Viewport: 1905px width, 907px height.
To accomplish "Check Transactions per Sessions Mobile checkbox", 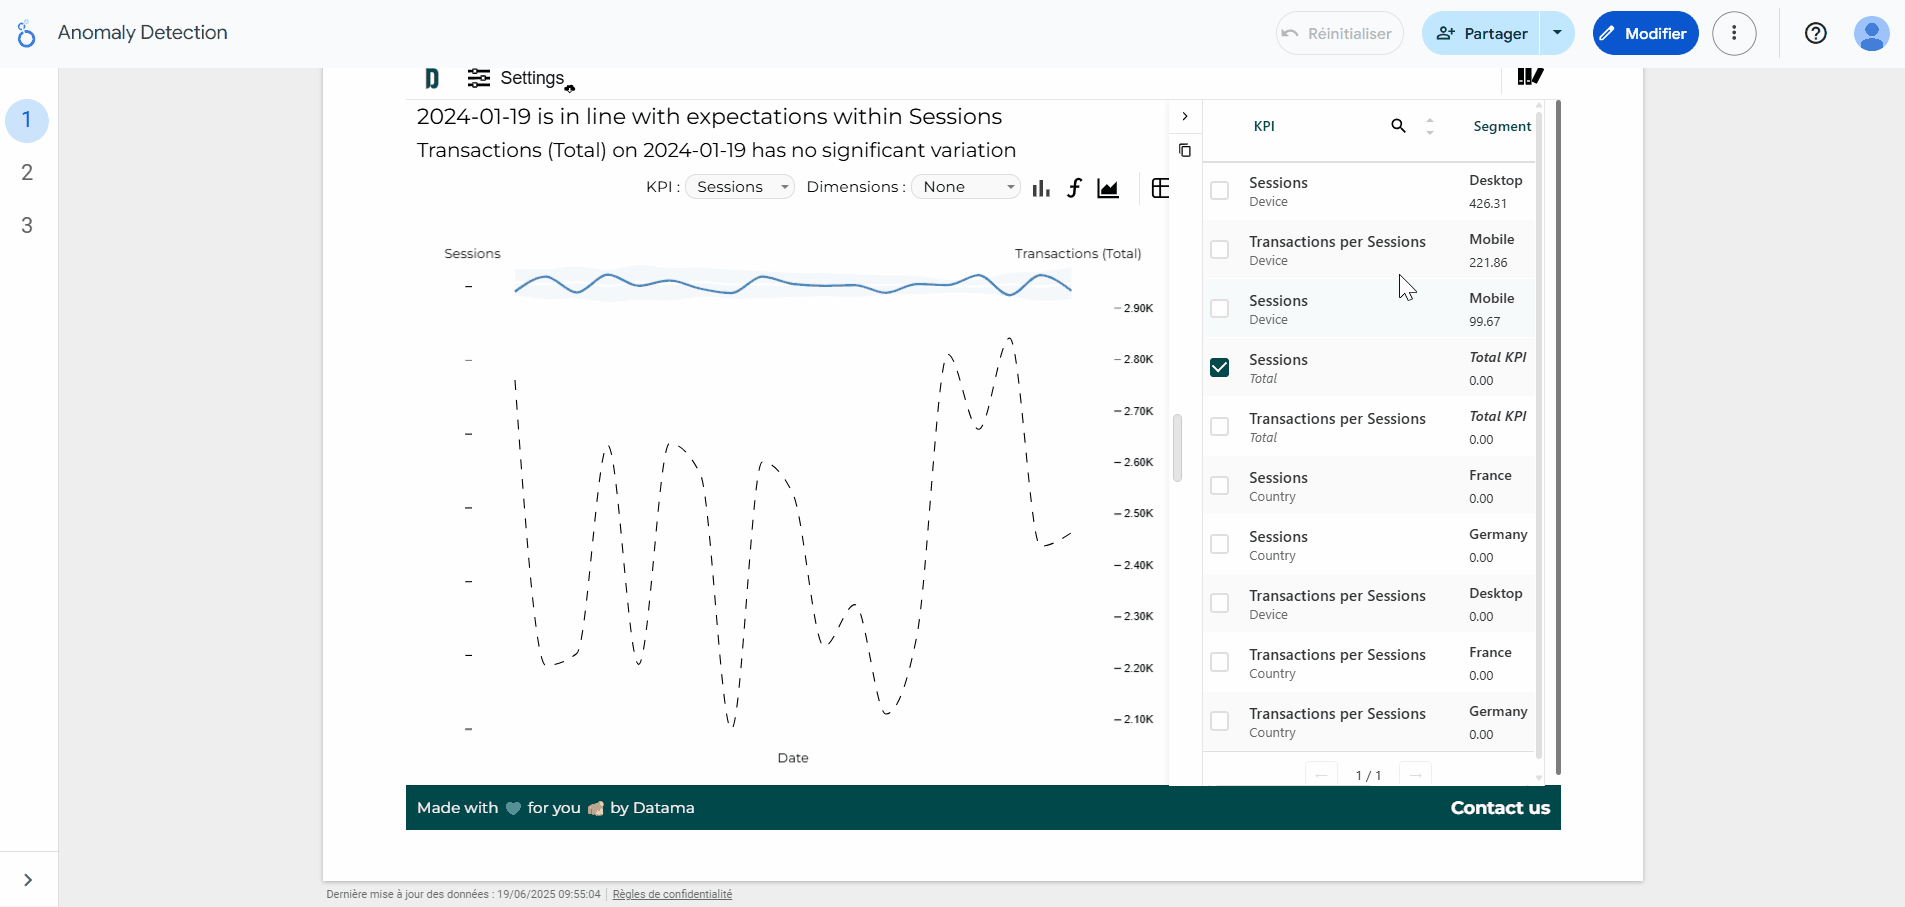I will click(x=1220, y=250).
